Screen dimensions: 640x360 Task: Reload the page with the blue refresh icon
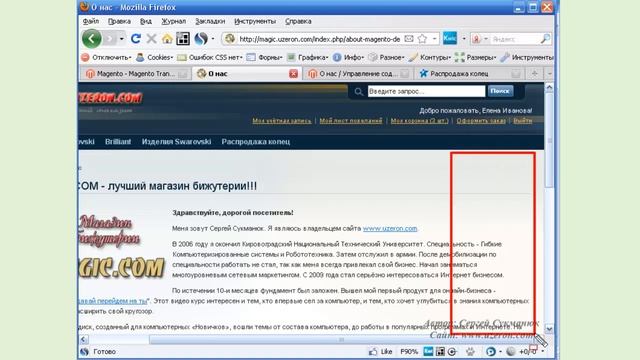[136, 39]
